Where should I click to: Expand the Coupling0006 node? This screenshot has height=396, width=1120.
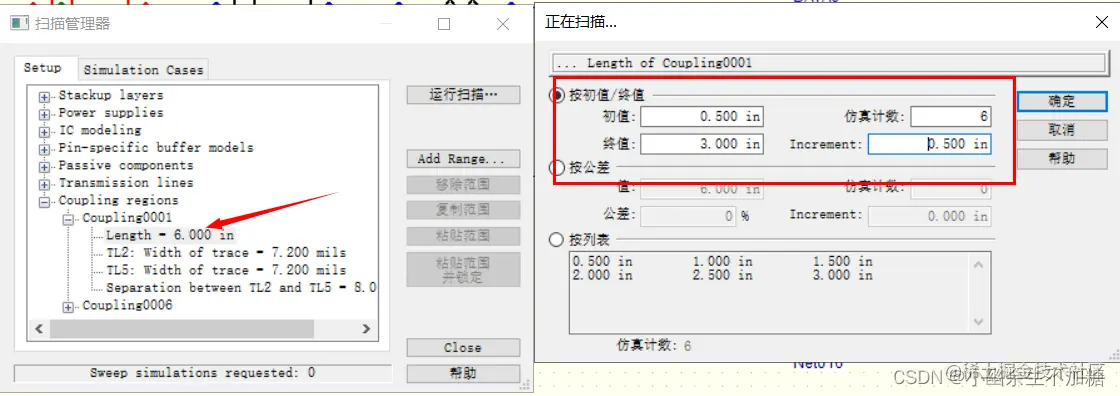click(69, 307)
